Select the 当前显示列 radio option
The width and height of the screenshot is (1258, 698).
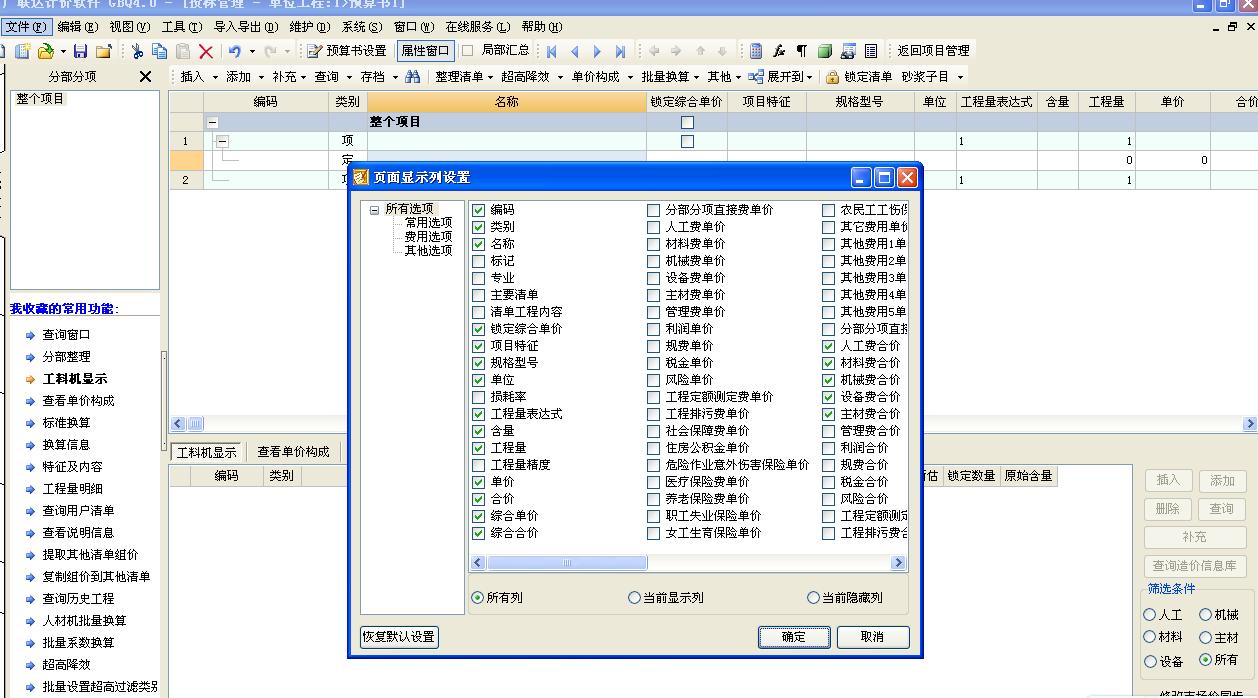click(x=634, y=597)
